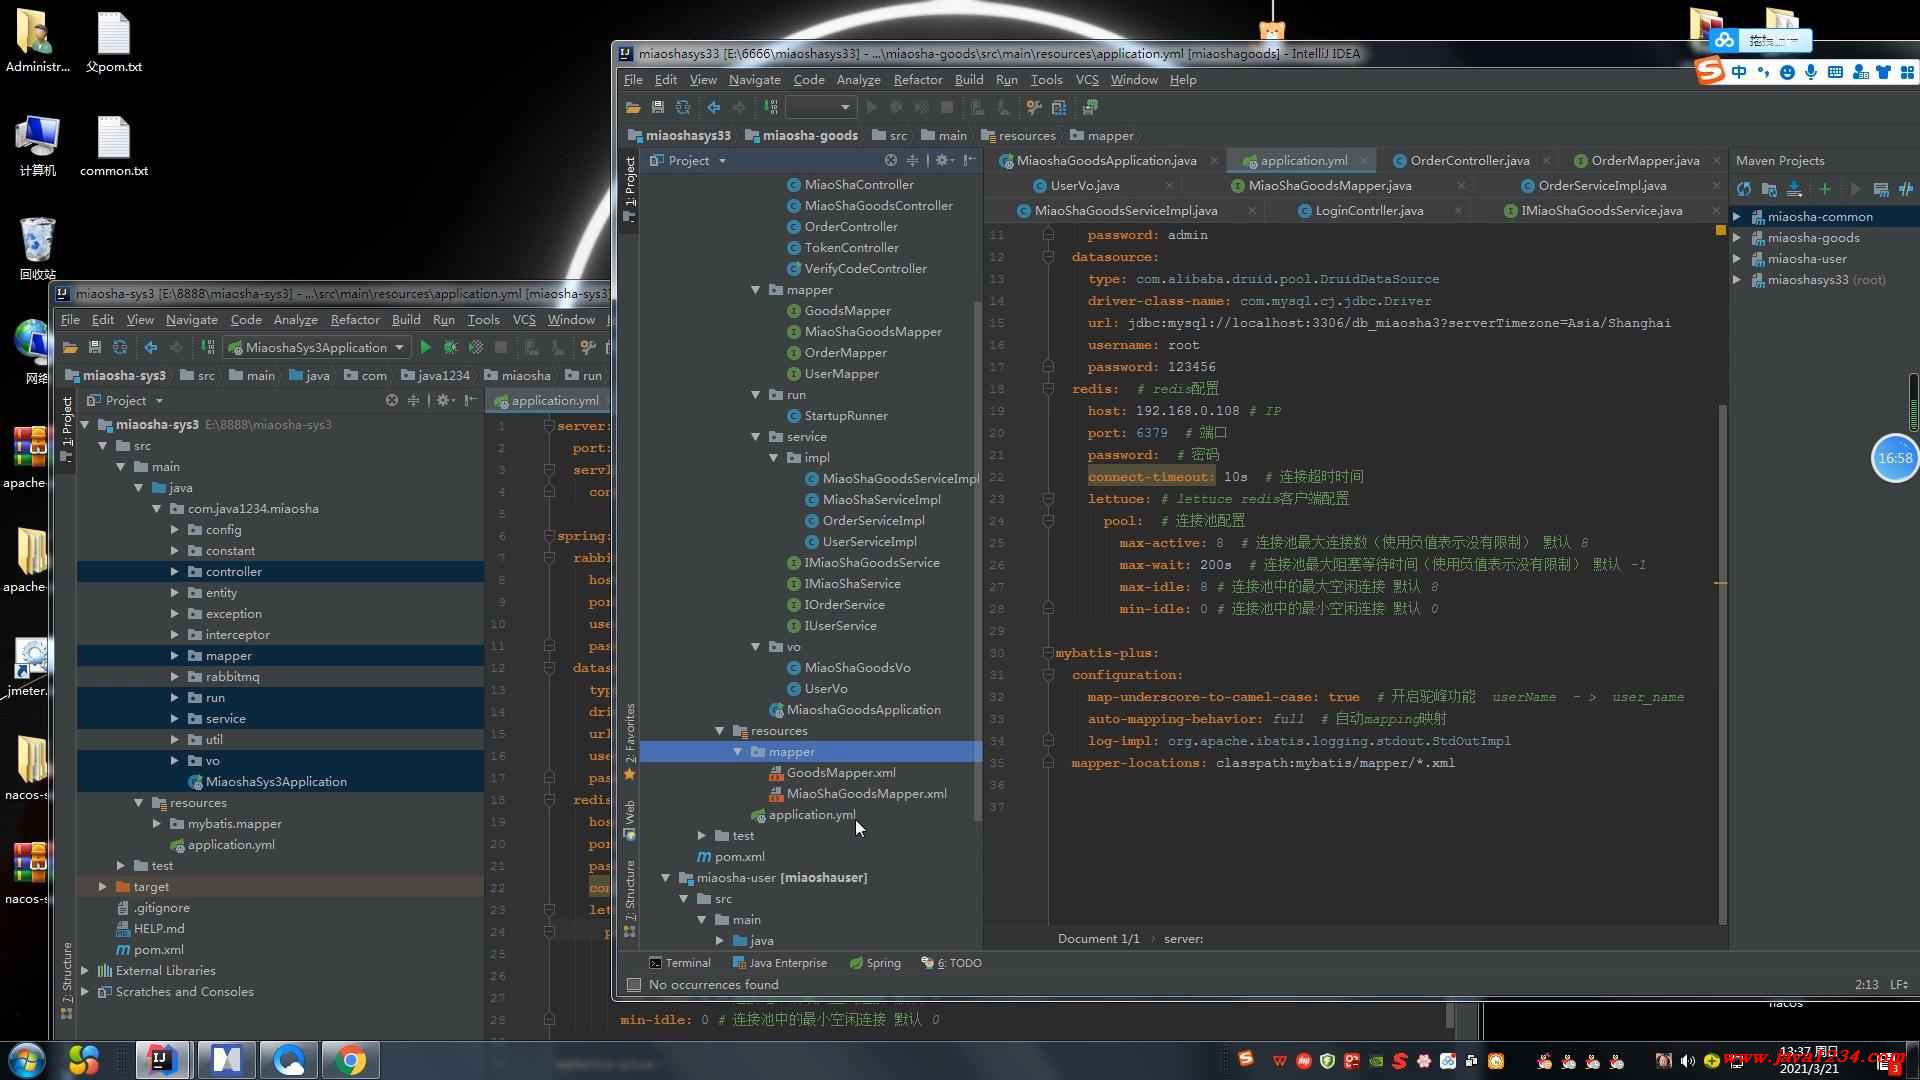Open Project Structure icon in miaoshasys33 toolbar
The width and height of the screenshot is (1920, 1080).
[x=1059, y=107]
